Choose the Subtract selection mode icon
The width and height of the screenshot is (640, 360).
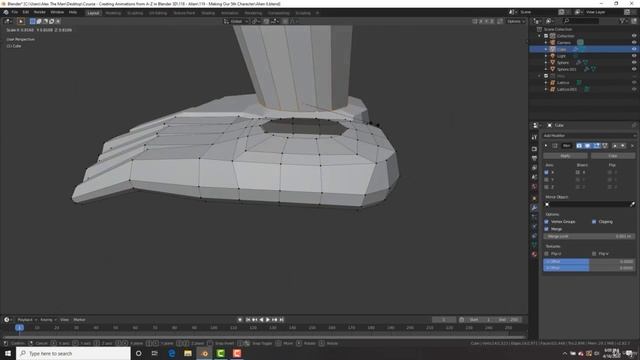pyautogui.click(x=45, y=21)
